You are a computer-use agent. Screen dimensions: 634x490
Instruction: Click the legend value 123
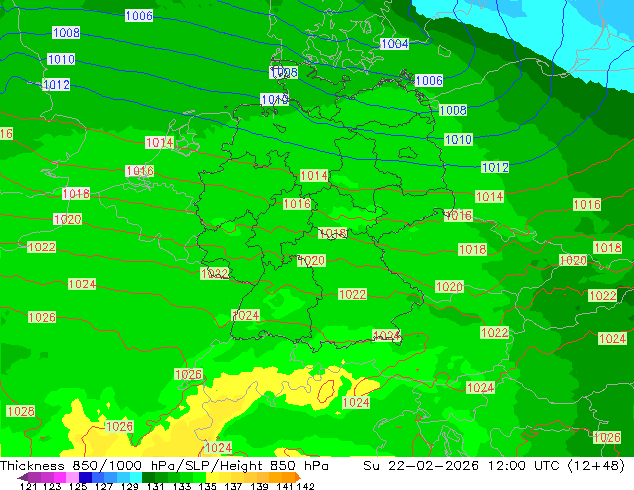(52, 486)
